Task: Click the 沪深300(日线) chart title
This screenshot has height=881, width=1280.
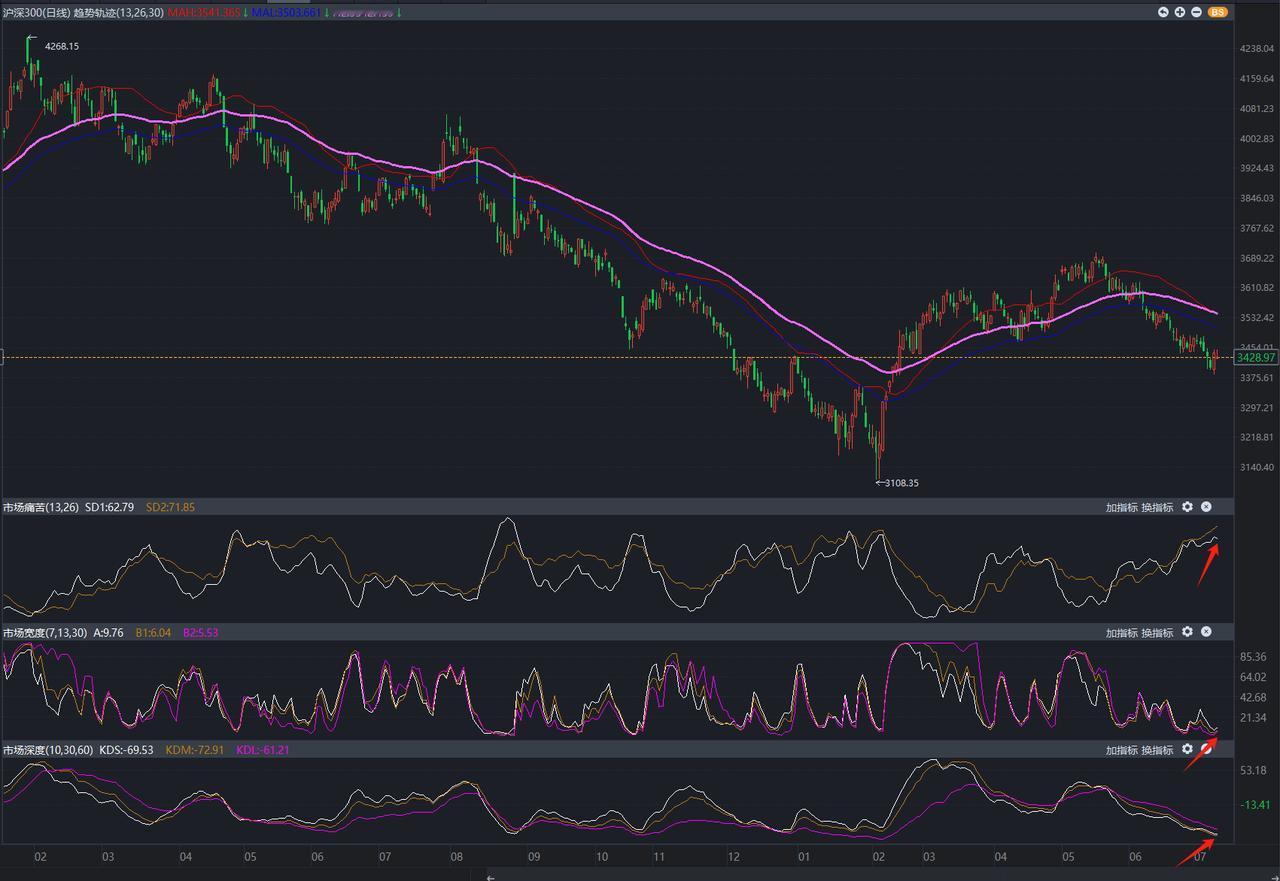Action: [35, 12]
